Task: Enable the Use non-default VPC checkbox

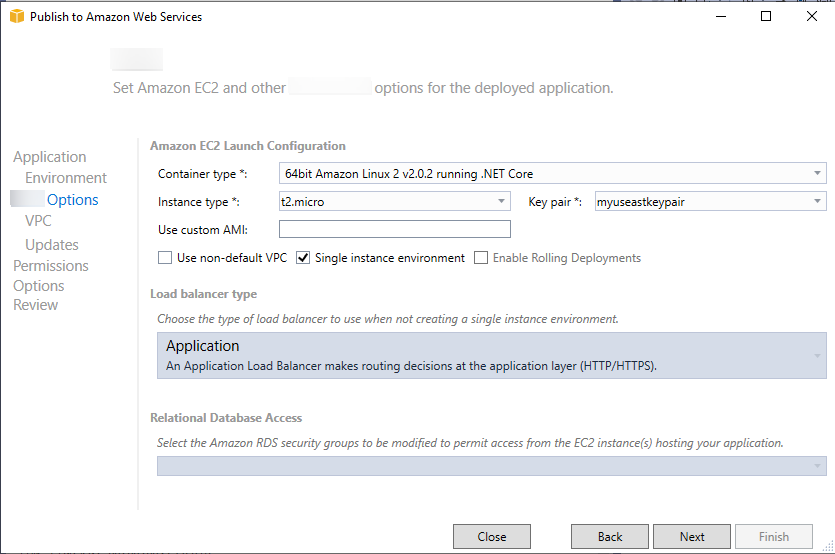Action: tap(165, 258)
